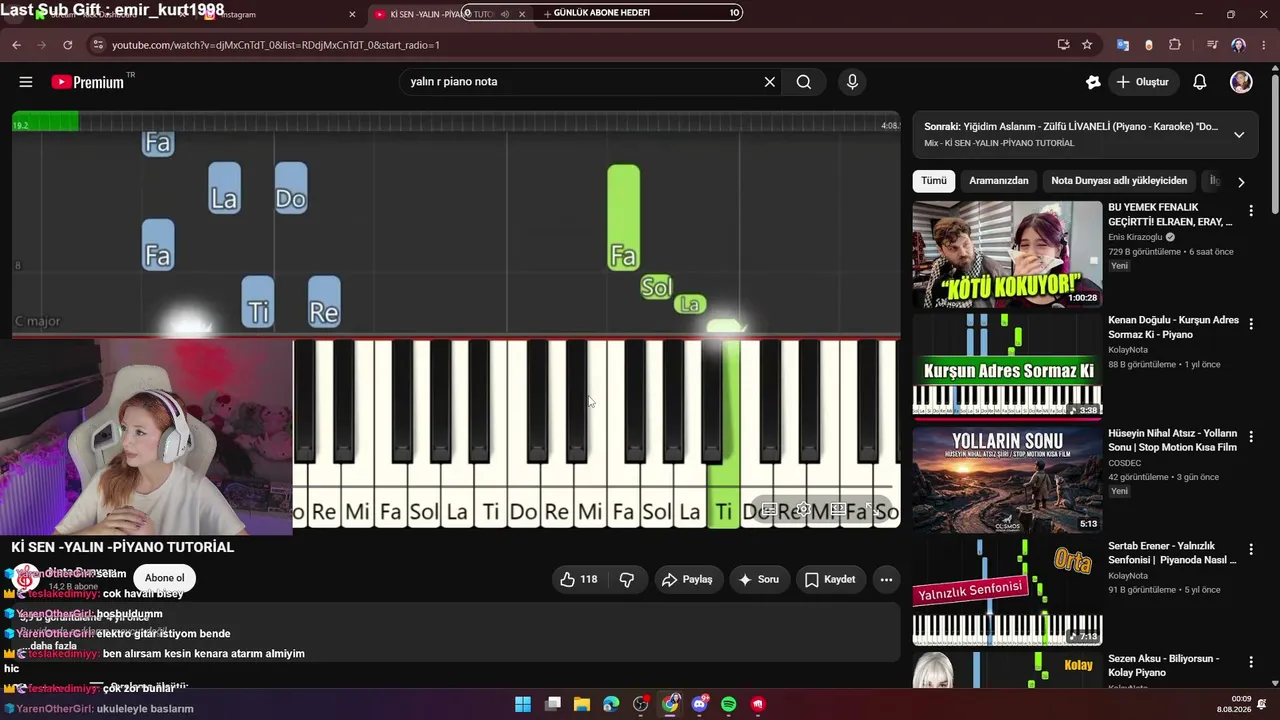This screenshot has height=720, width=1280.
Task: Open the Oluştur create menu
Action: 1142,82
